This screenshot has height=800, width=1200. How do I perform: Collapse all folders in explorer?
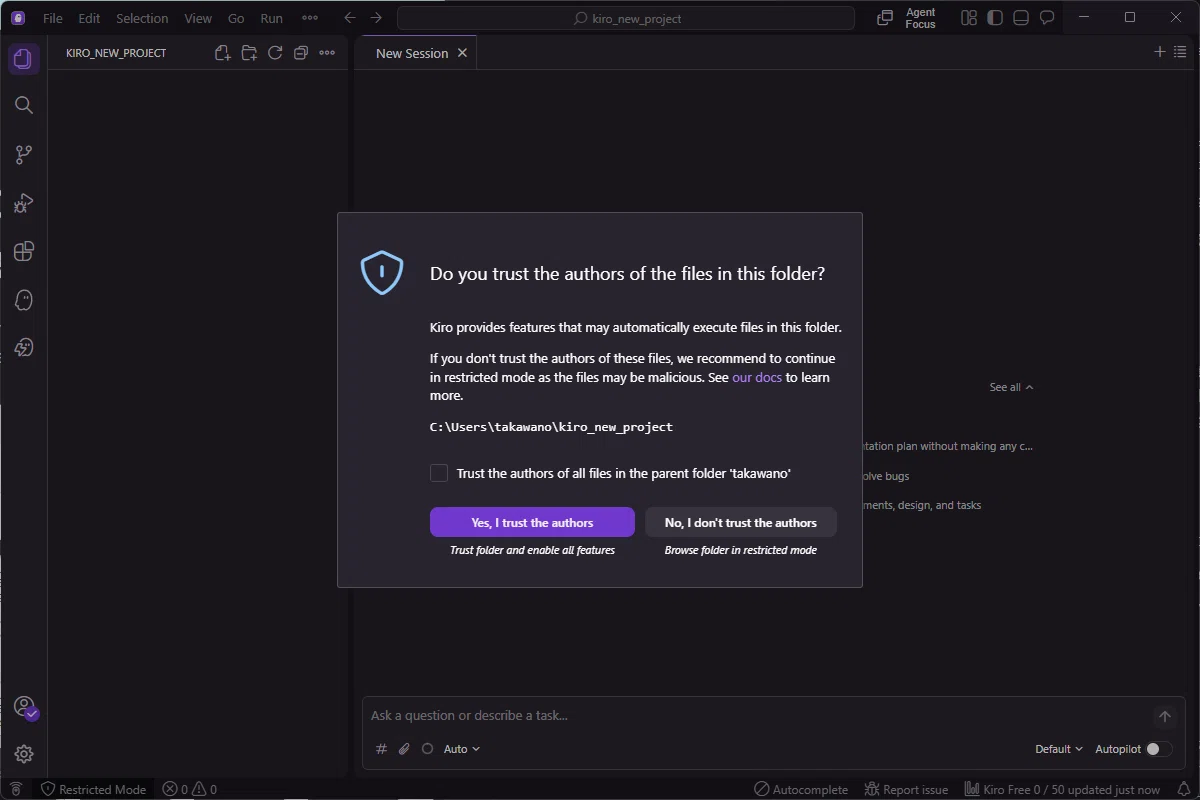tap(301, 53)
